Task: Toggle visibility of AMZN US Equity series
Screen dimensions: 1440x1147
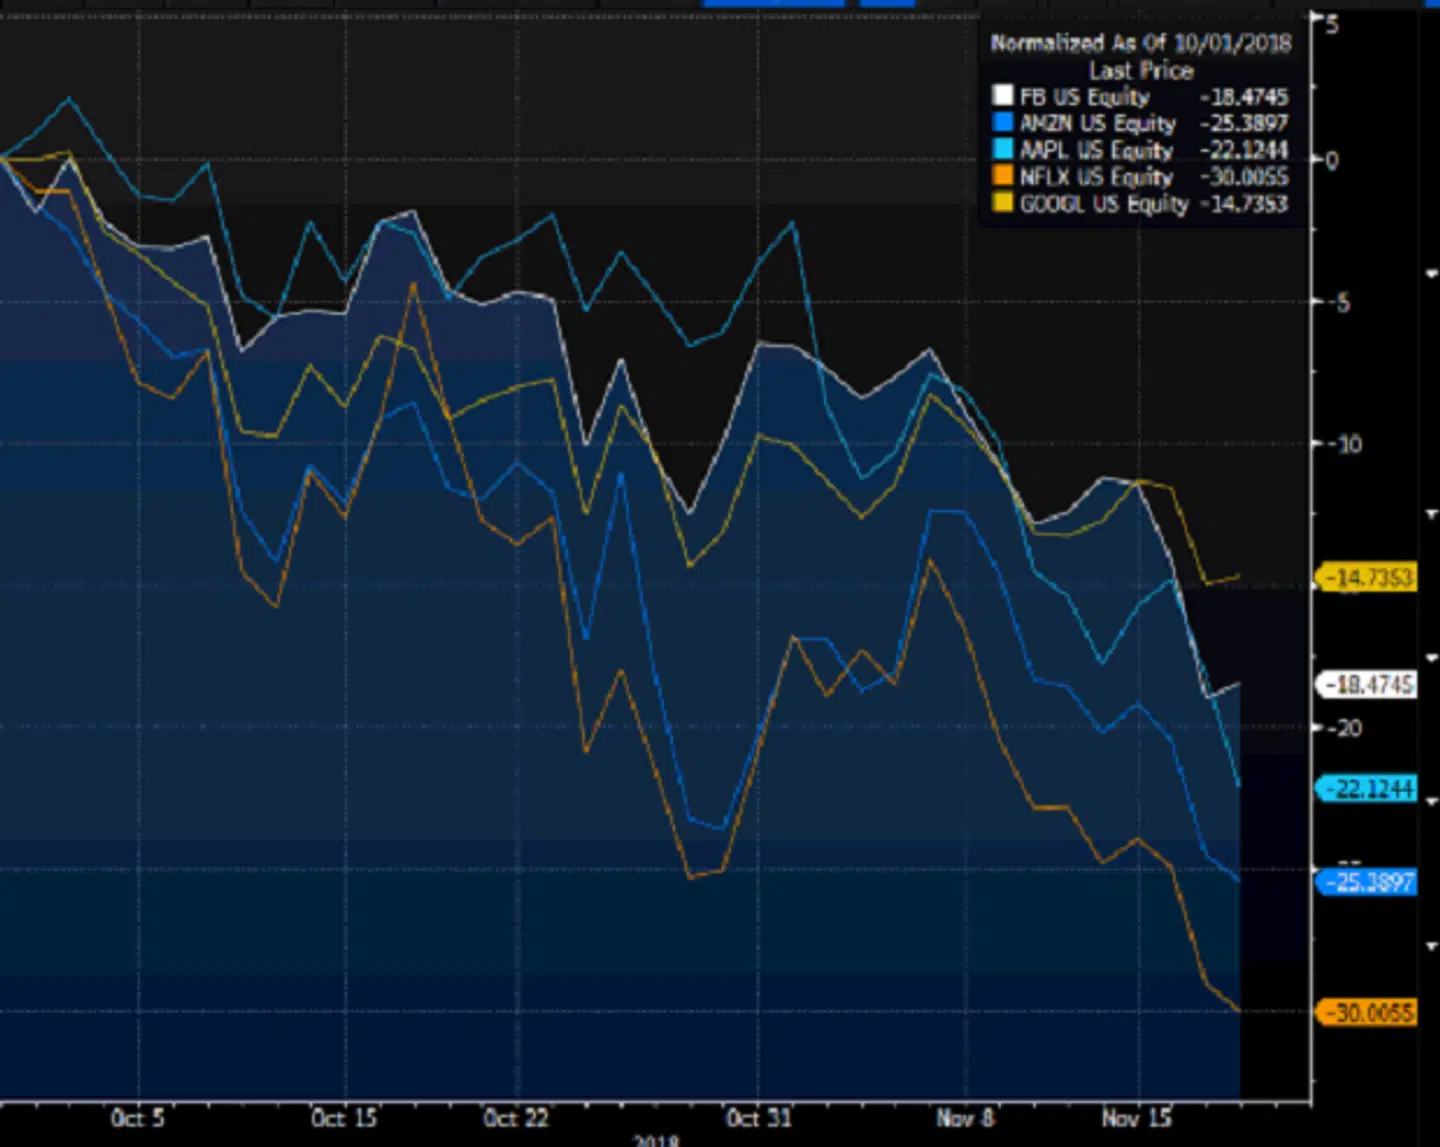Action: point(1095,124)
